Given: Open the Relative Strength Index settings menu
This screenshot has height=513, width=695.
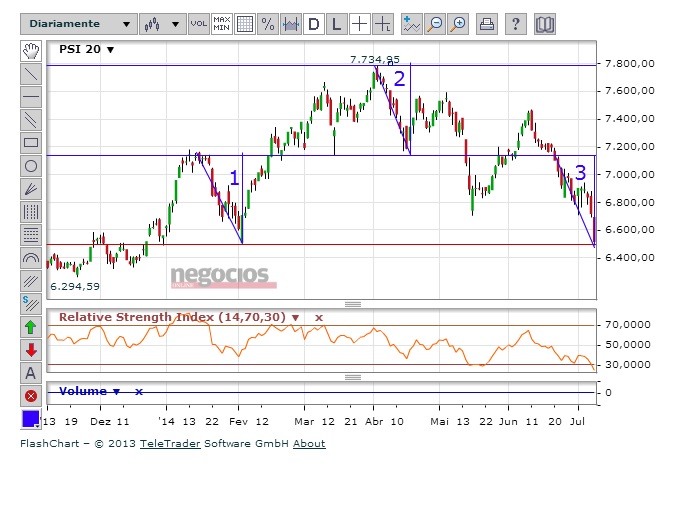Looking at the screenshot, I should coord(296,317).
